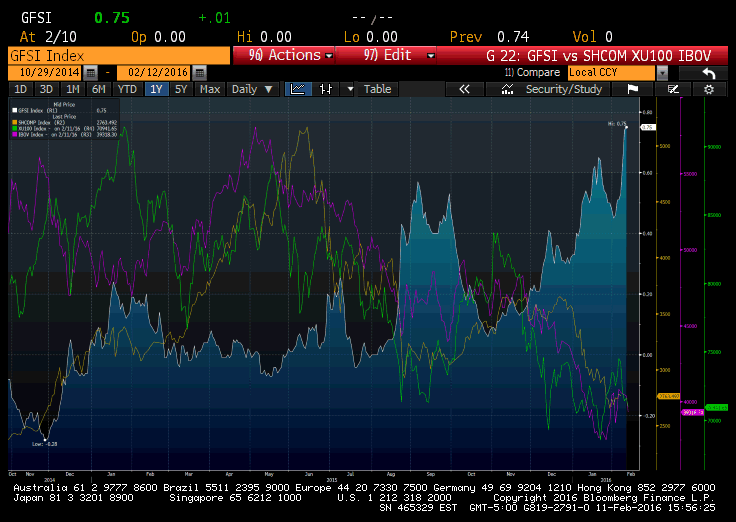Click the +.01 price change value
The image size is (736, 522).
coord(215,18)
